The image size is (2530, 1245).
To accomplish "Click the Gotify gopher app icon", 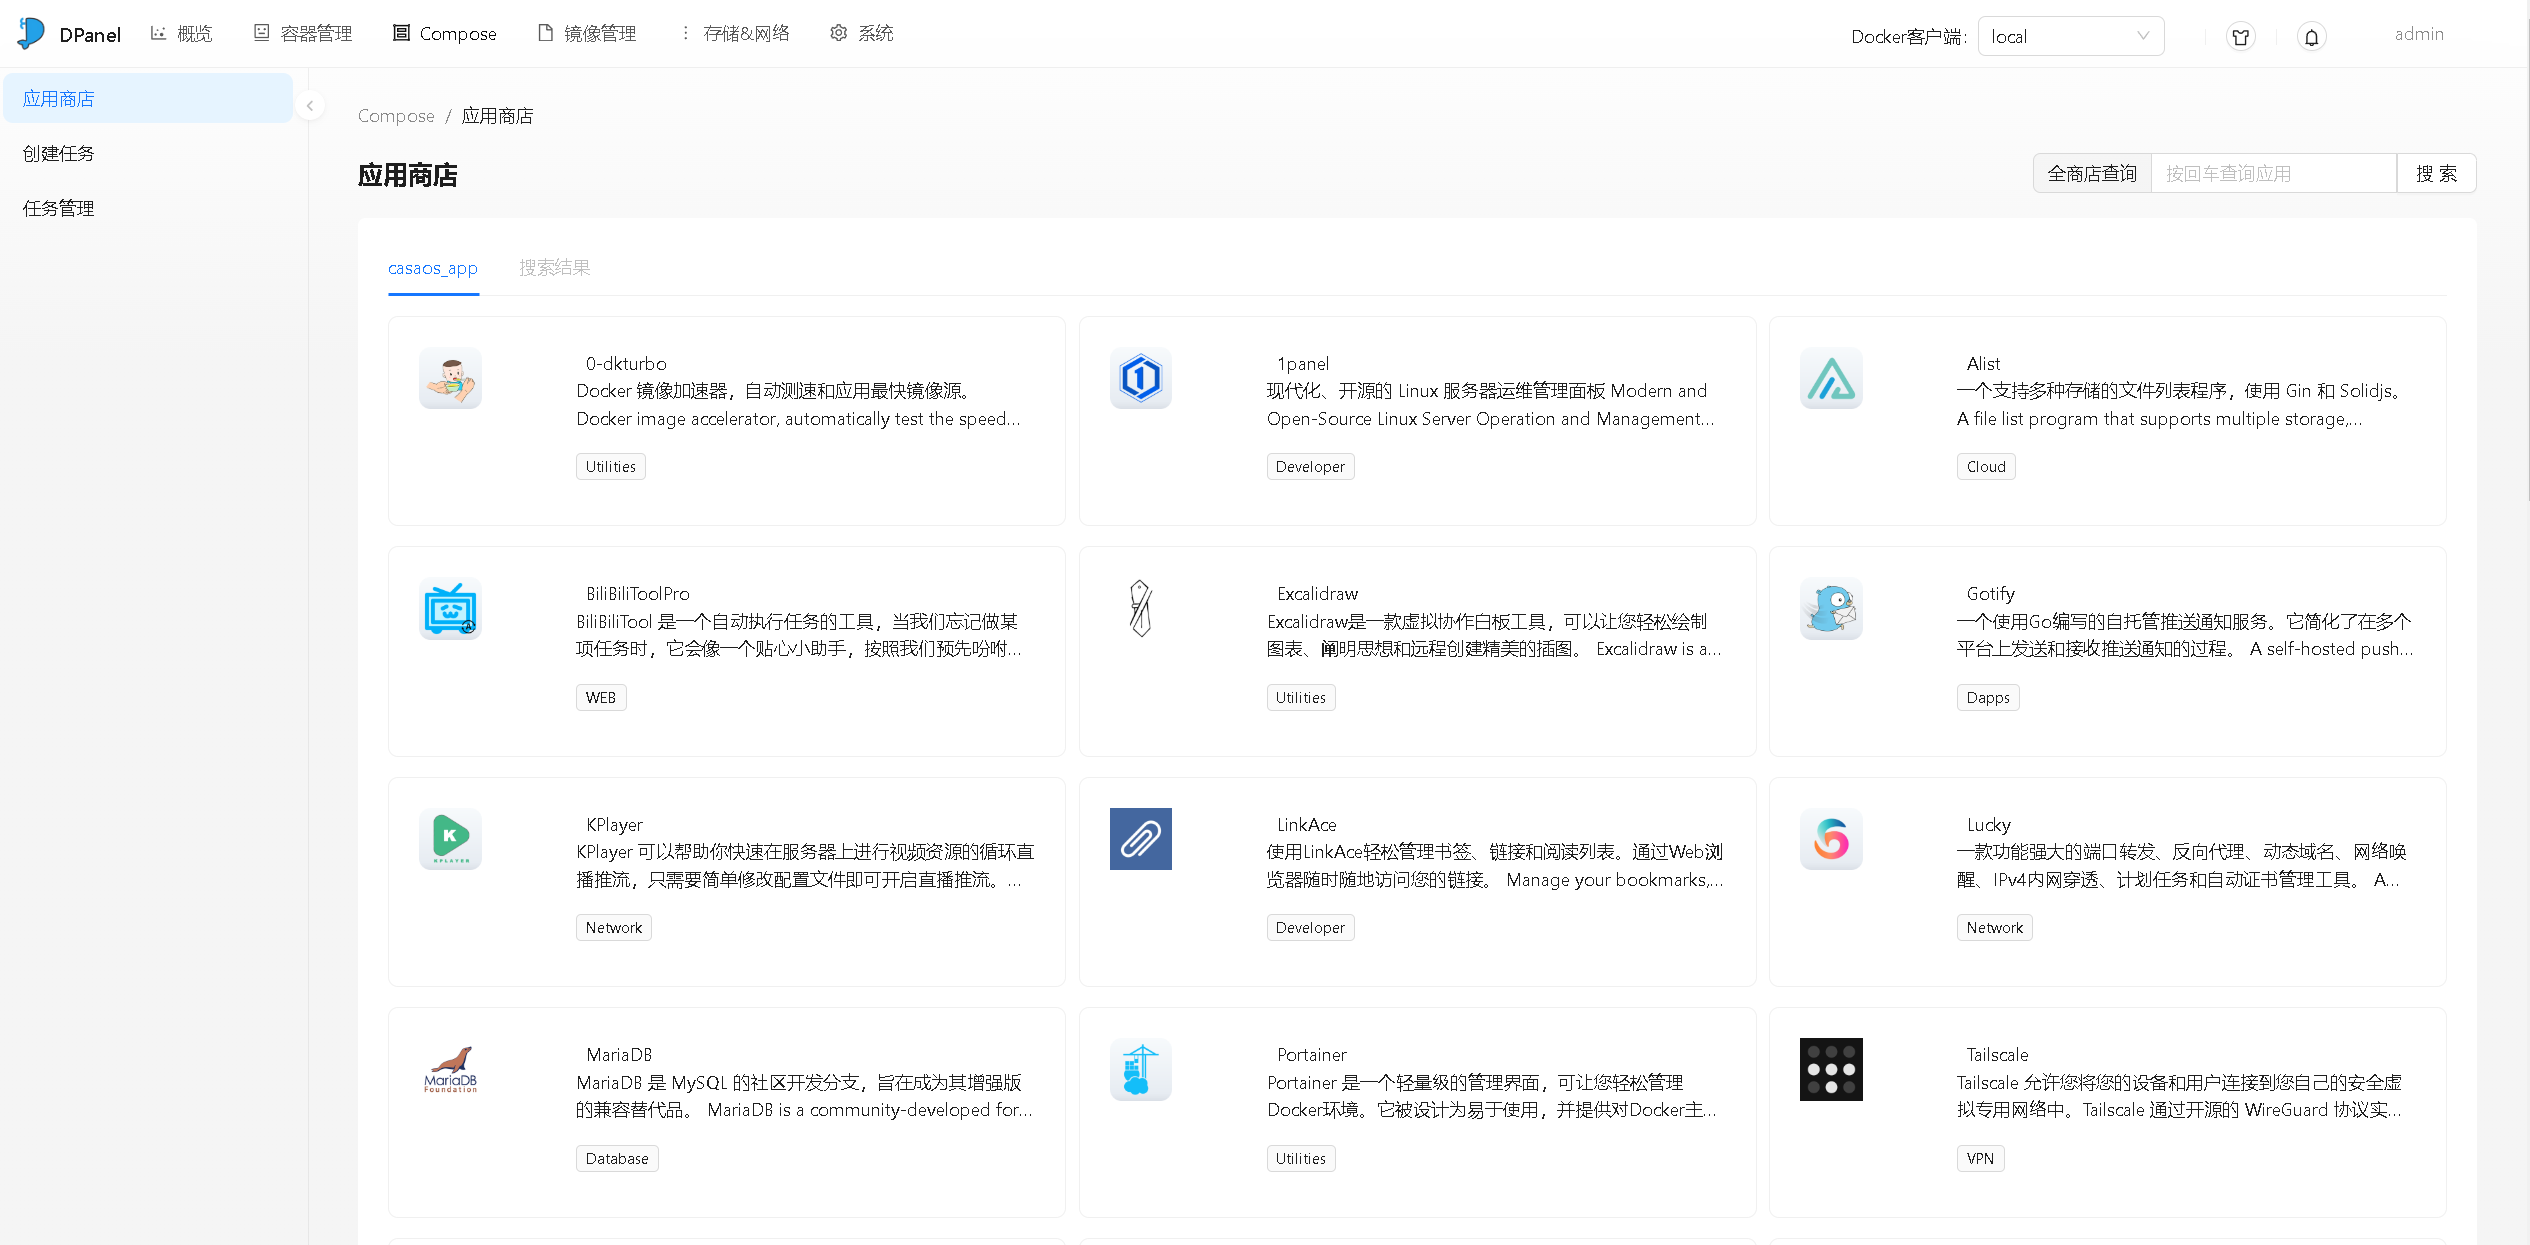I will point(1830,608).
